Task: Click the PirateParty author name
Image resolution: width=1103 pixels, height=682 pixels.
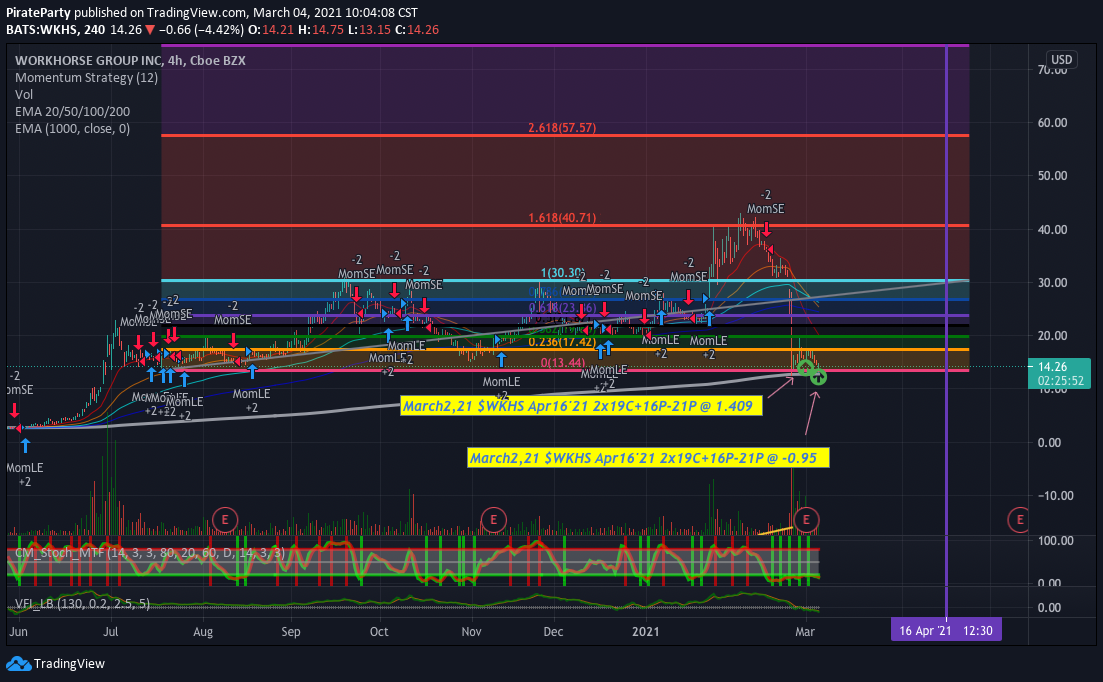Action: 38,13
